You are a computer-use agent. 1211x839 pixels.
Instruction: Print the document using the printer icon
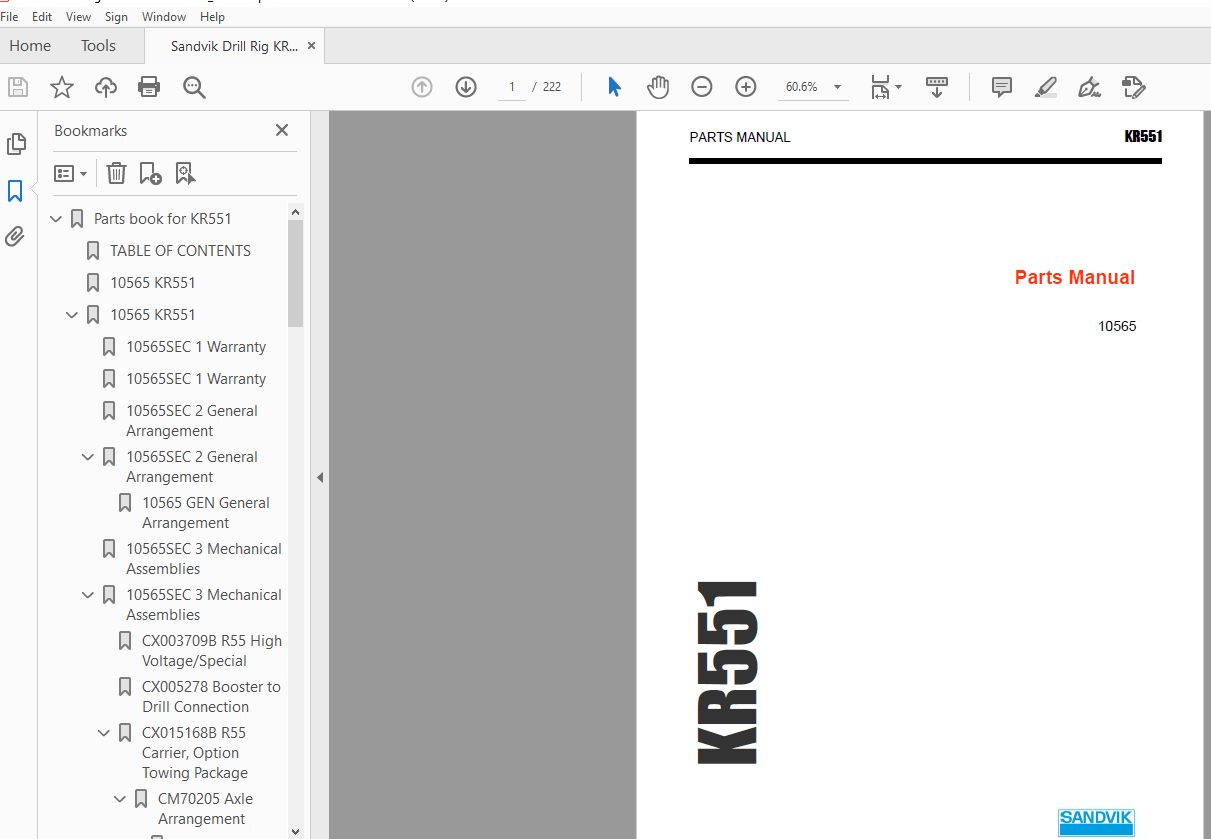coord(149,87)
